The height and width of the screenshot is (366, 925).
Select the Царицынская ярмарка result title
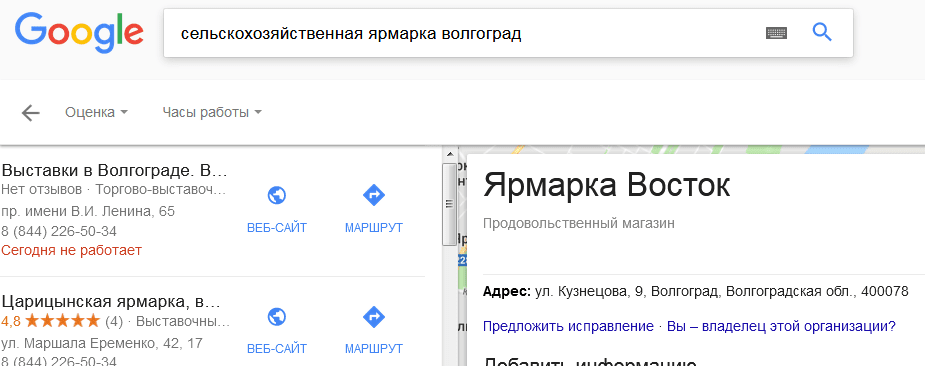point(111,302)
